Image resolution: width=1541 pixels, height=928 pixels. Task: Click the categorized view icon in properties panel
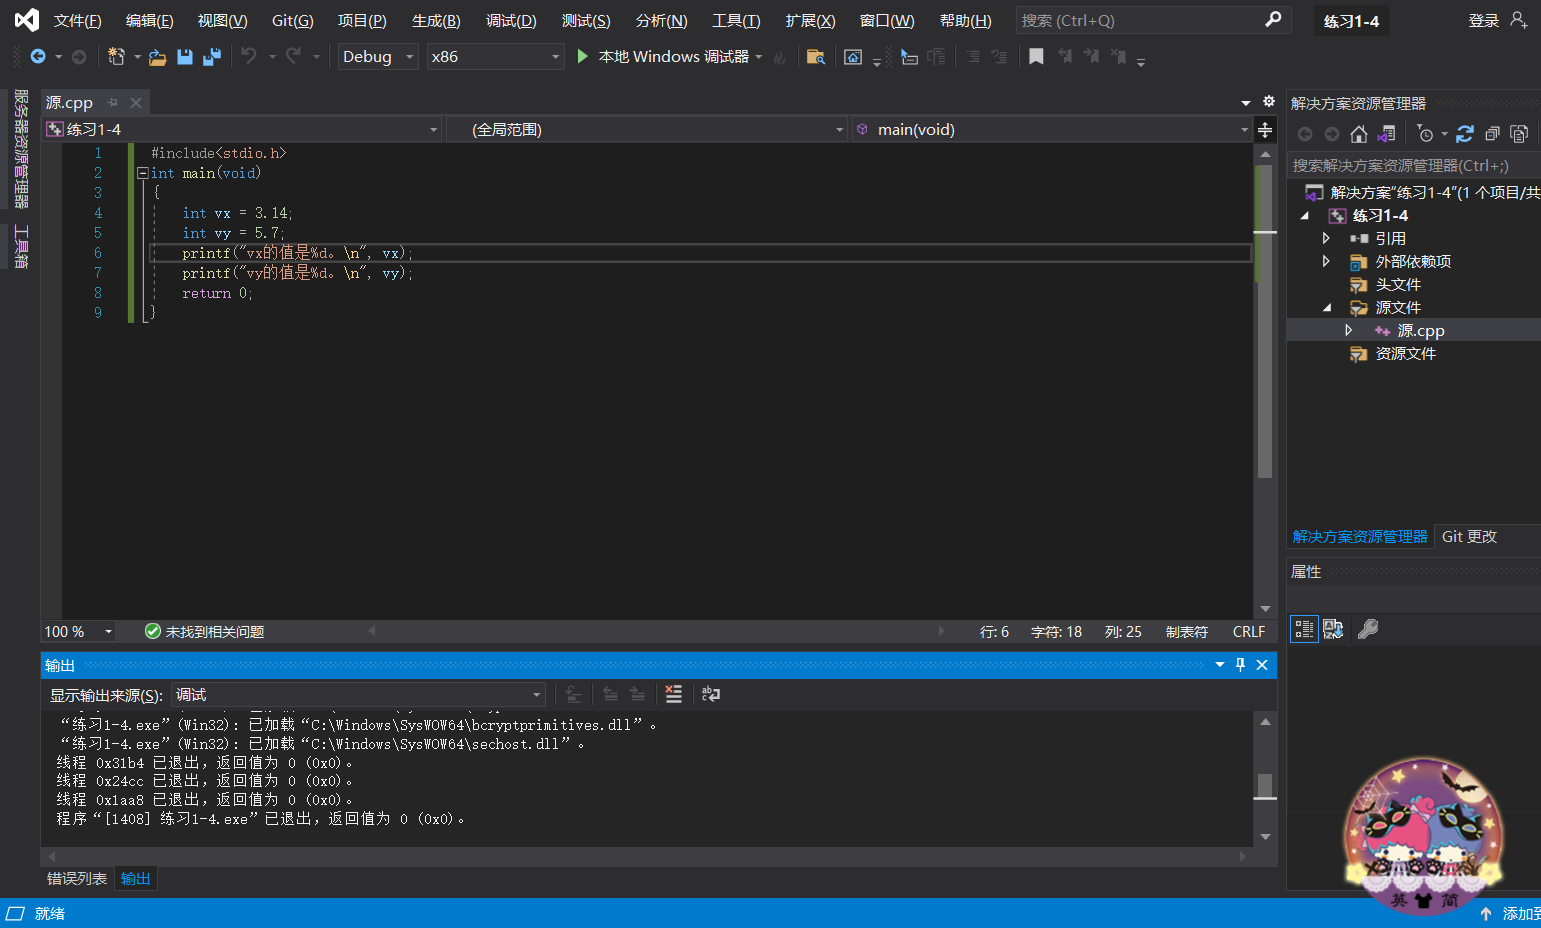[1304, 629]
